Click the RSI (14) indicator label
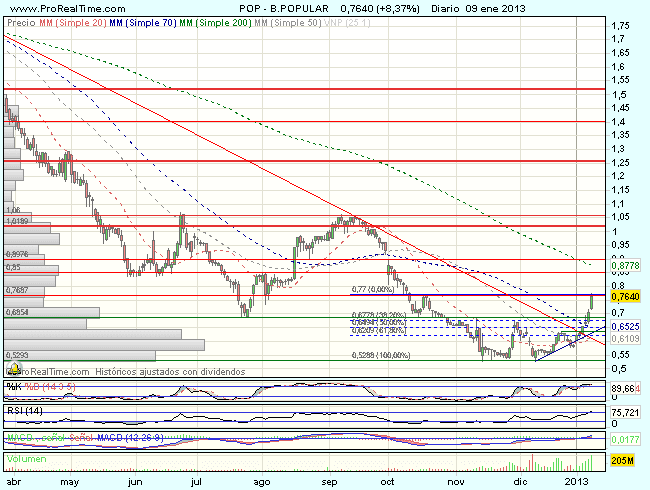 (x=24, y=410)
